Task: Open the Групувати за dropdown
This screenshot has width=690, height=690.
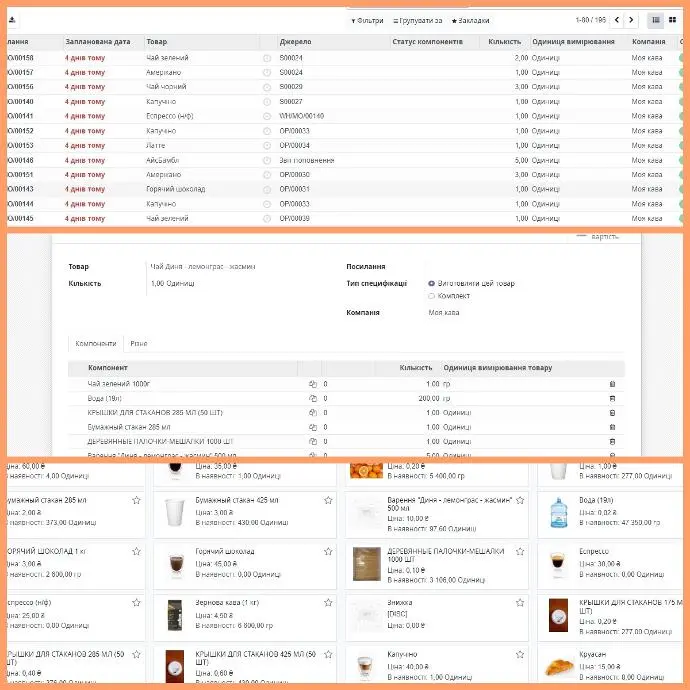Action: point(417,20)
